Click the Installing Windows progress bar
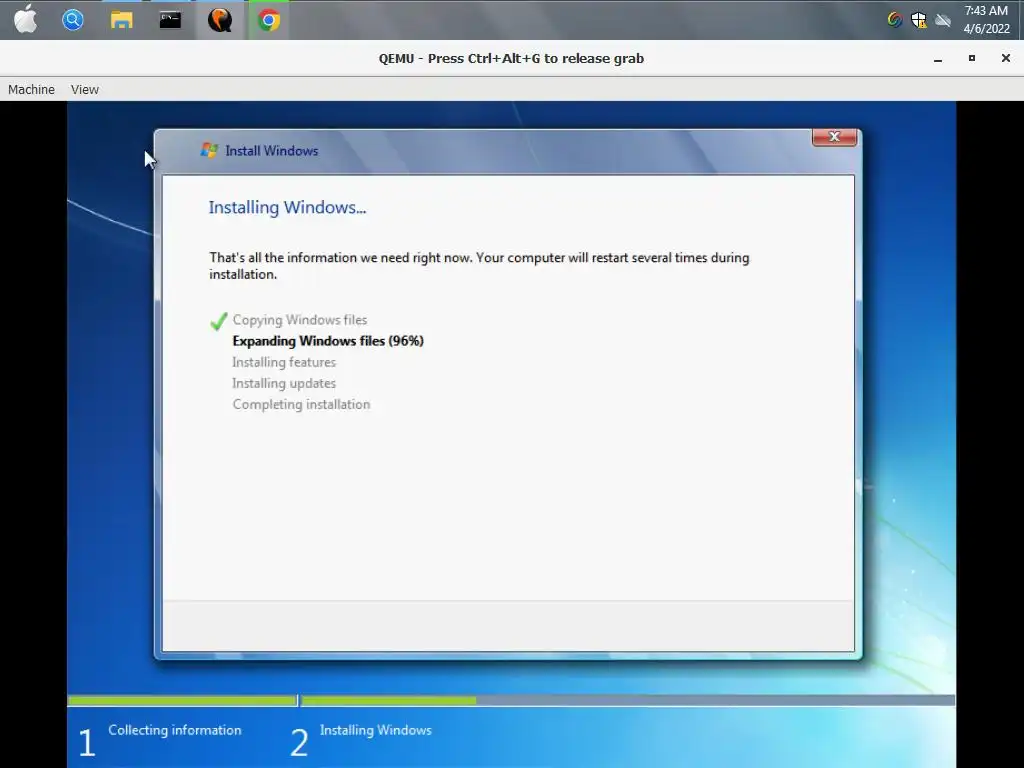The image size is (1024, 768). click(628, 700)
